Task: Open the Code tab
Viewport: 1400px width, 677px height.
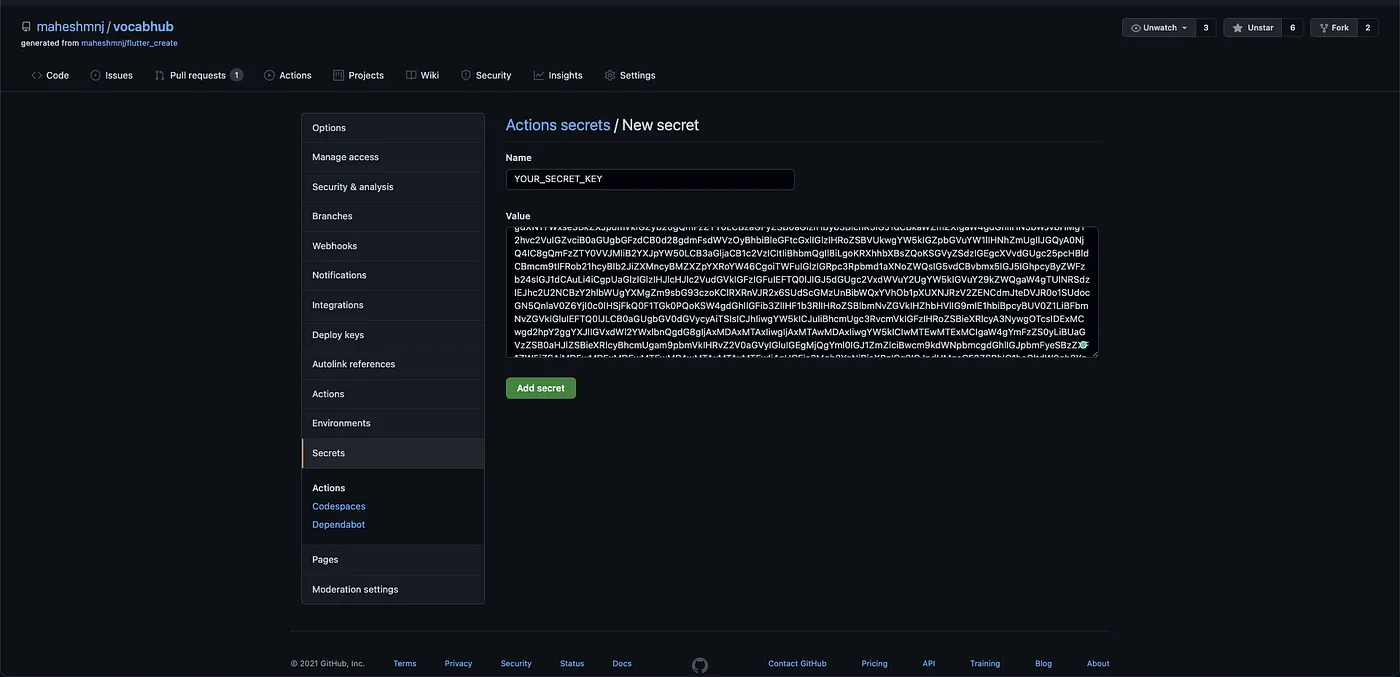Action: [x=50, y=75]
